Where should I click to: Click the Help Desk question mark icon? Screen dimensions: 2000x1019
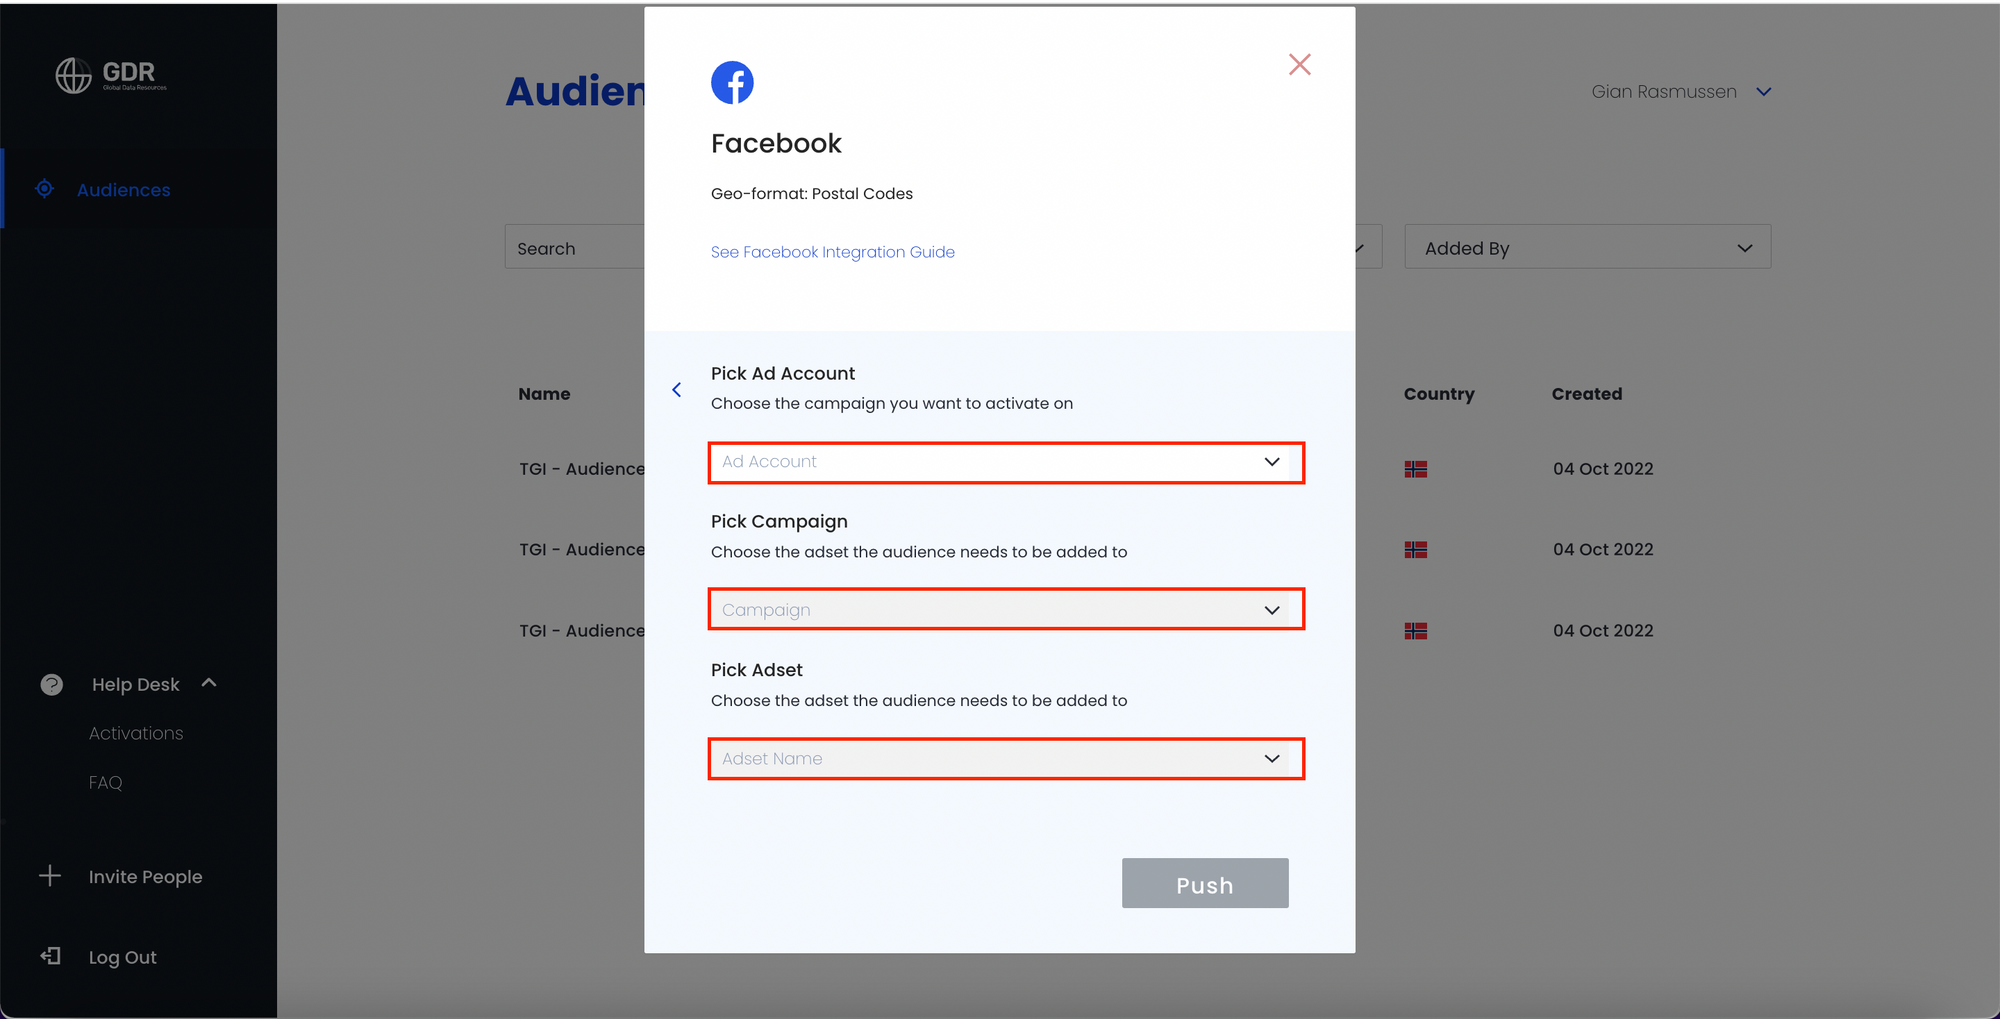click(52, 685)
